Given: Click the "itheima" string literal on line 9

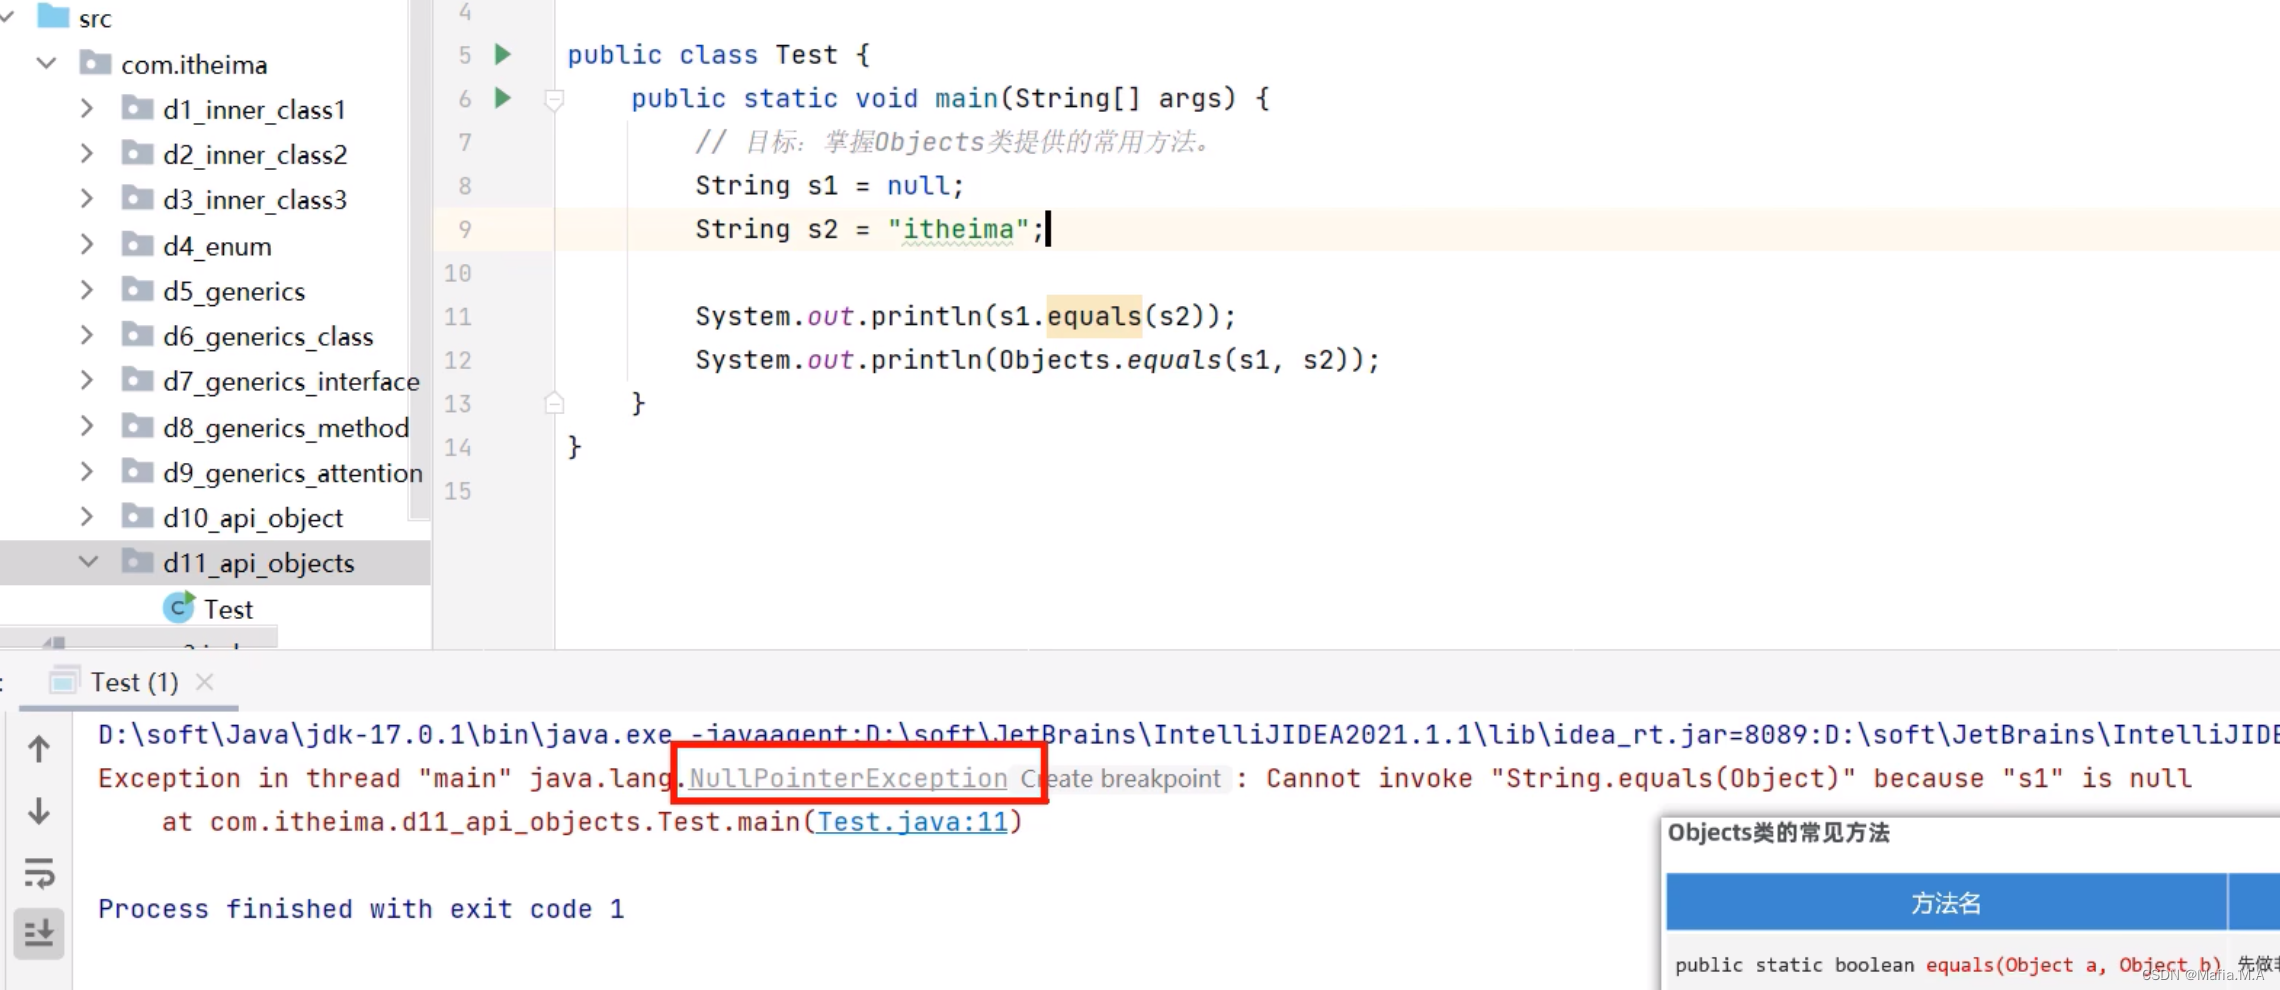Looking at the screenshot, I should [x=958, y=229].
